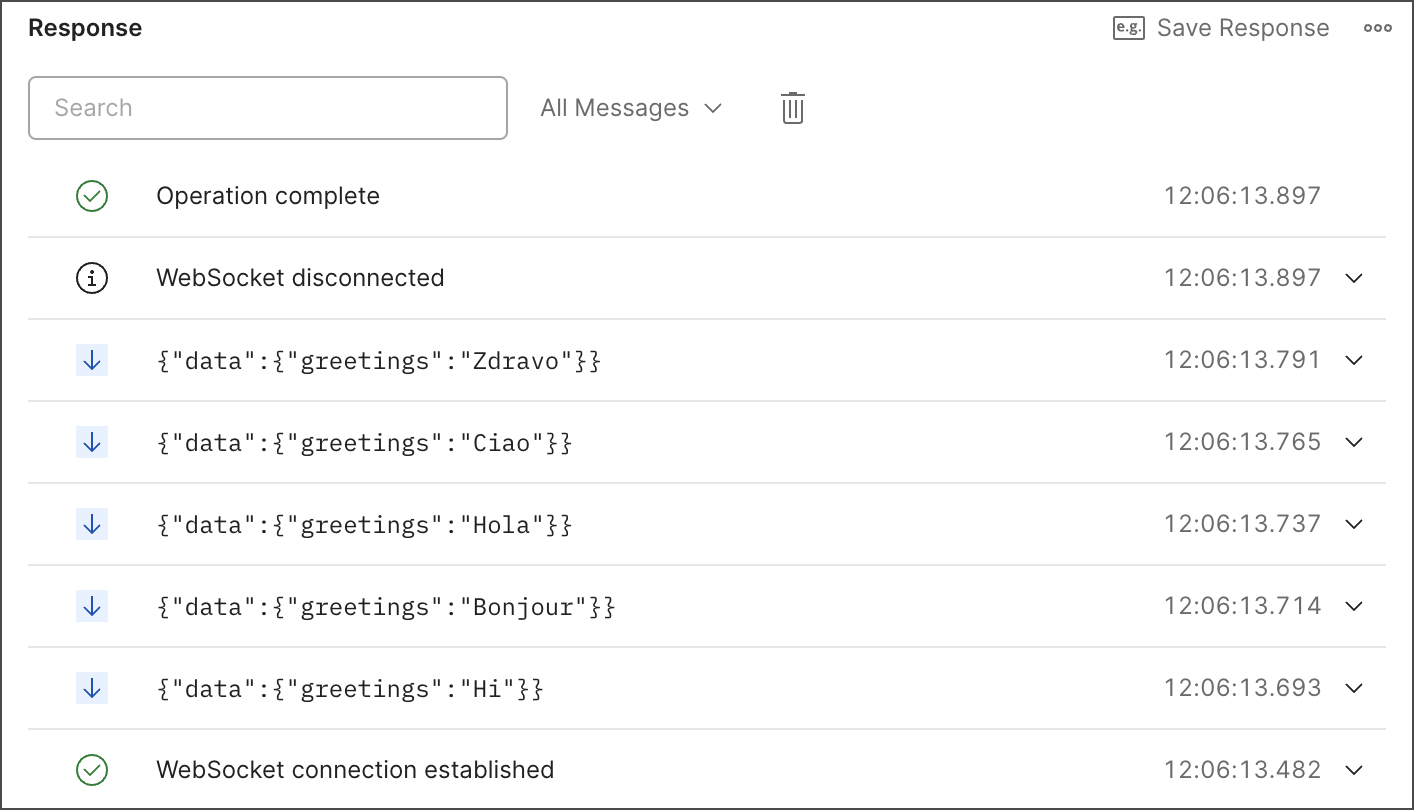Click the Save Response e.g. icon

[x=1128, y=28]
